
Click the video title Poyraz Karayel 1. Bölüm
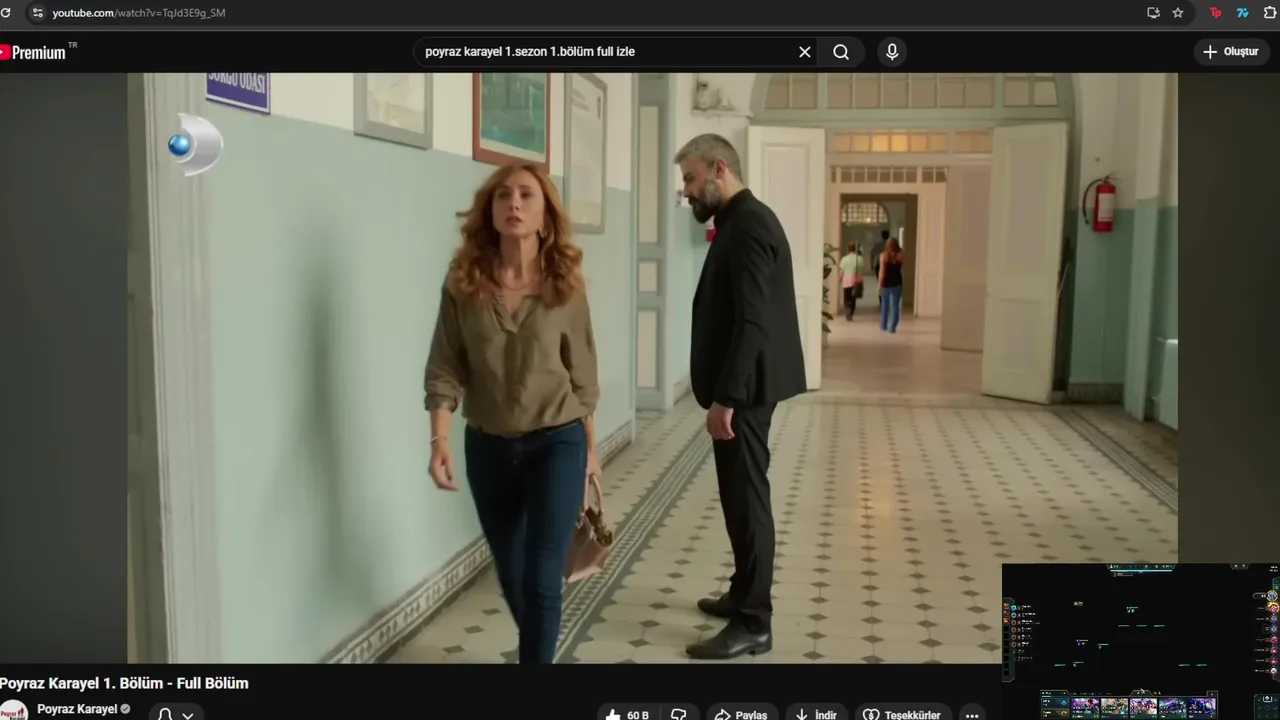(124, 683)
